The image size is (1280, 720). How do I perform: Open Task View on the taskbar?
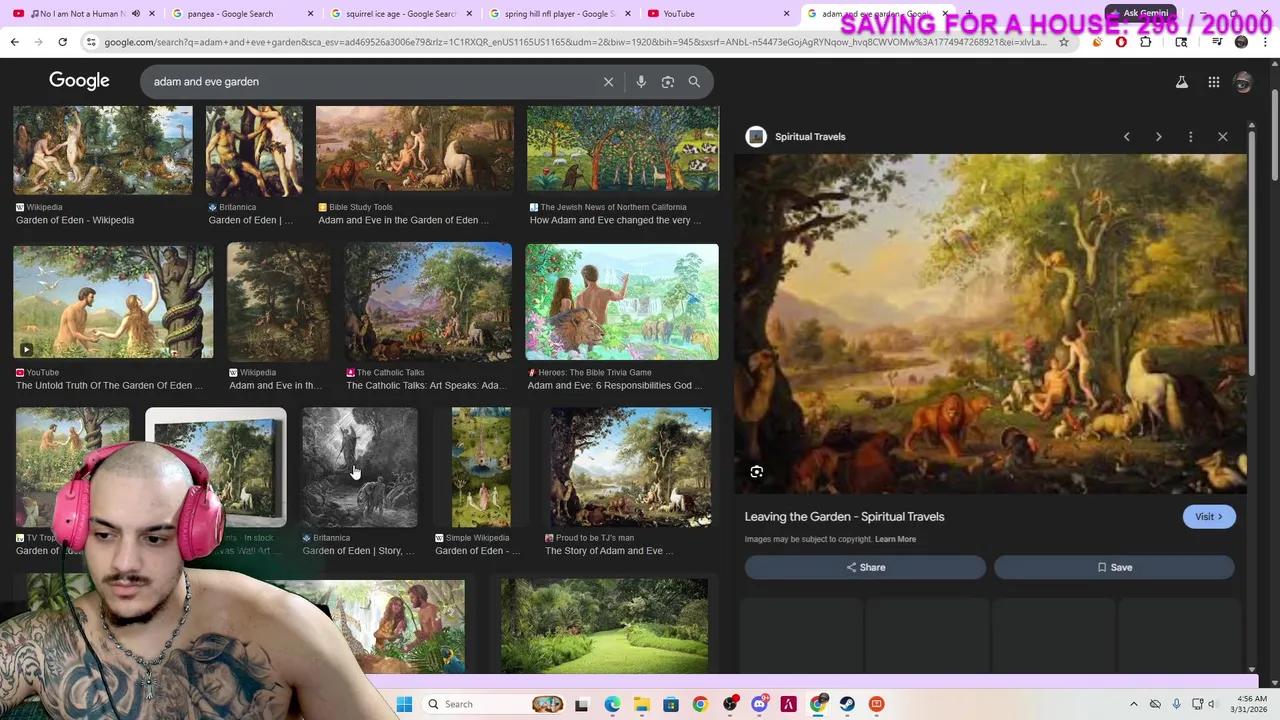[582, 704]
